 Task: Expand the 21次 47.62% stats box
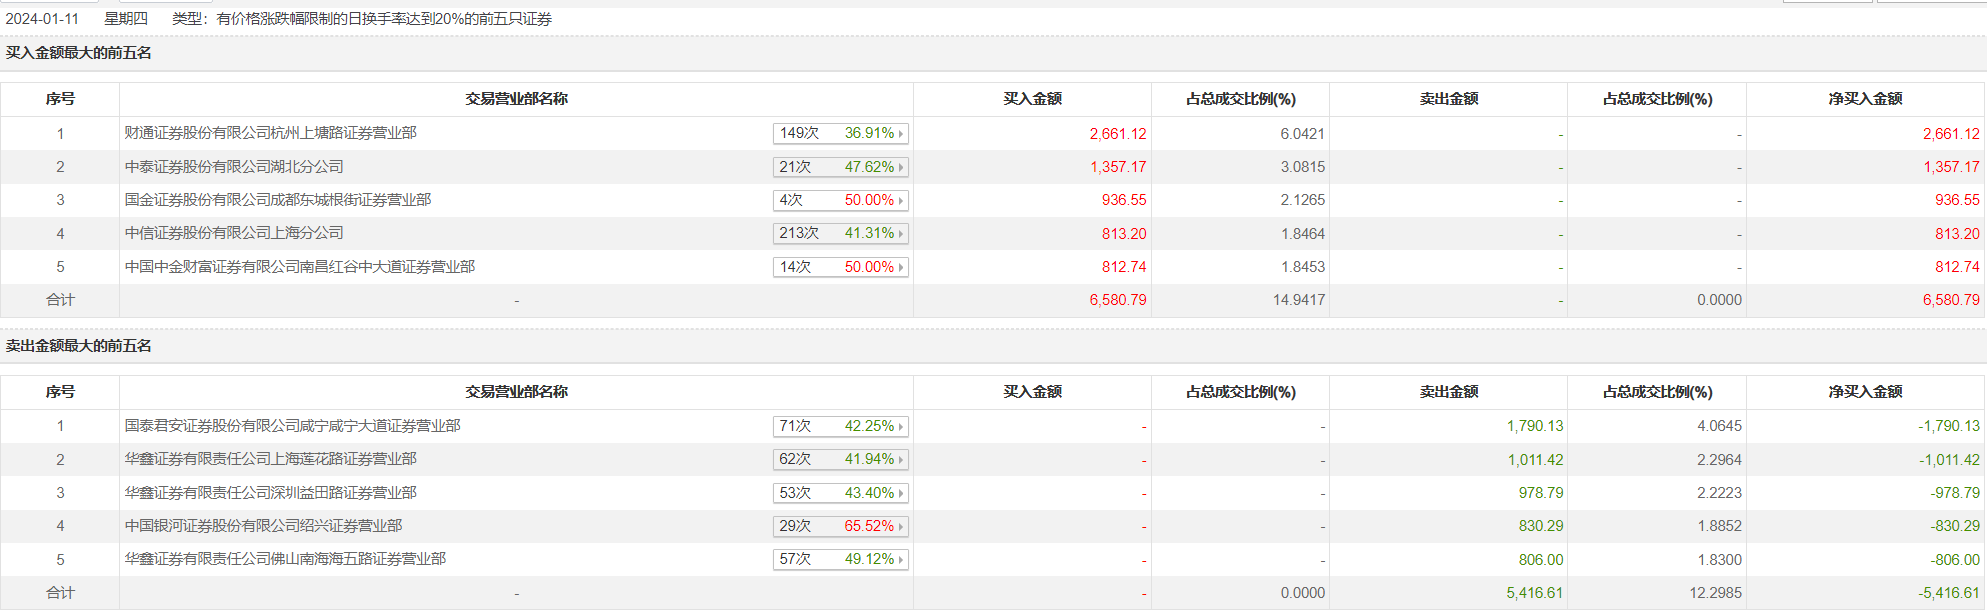coord(840,167)
